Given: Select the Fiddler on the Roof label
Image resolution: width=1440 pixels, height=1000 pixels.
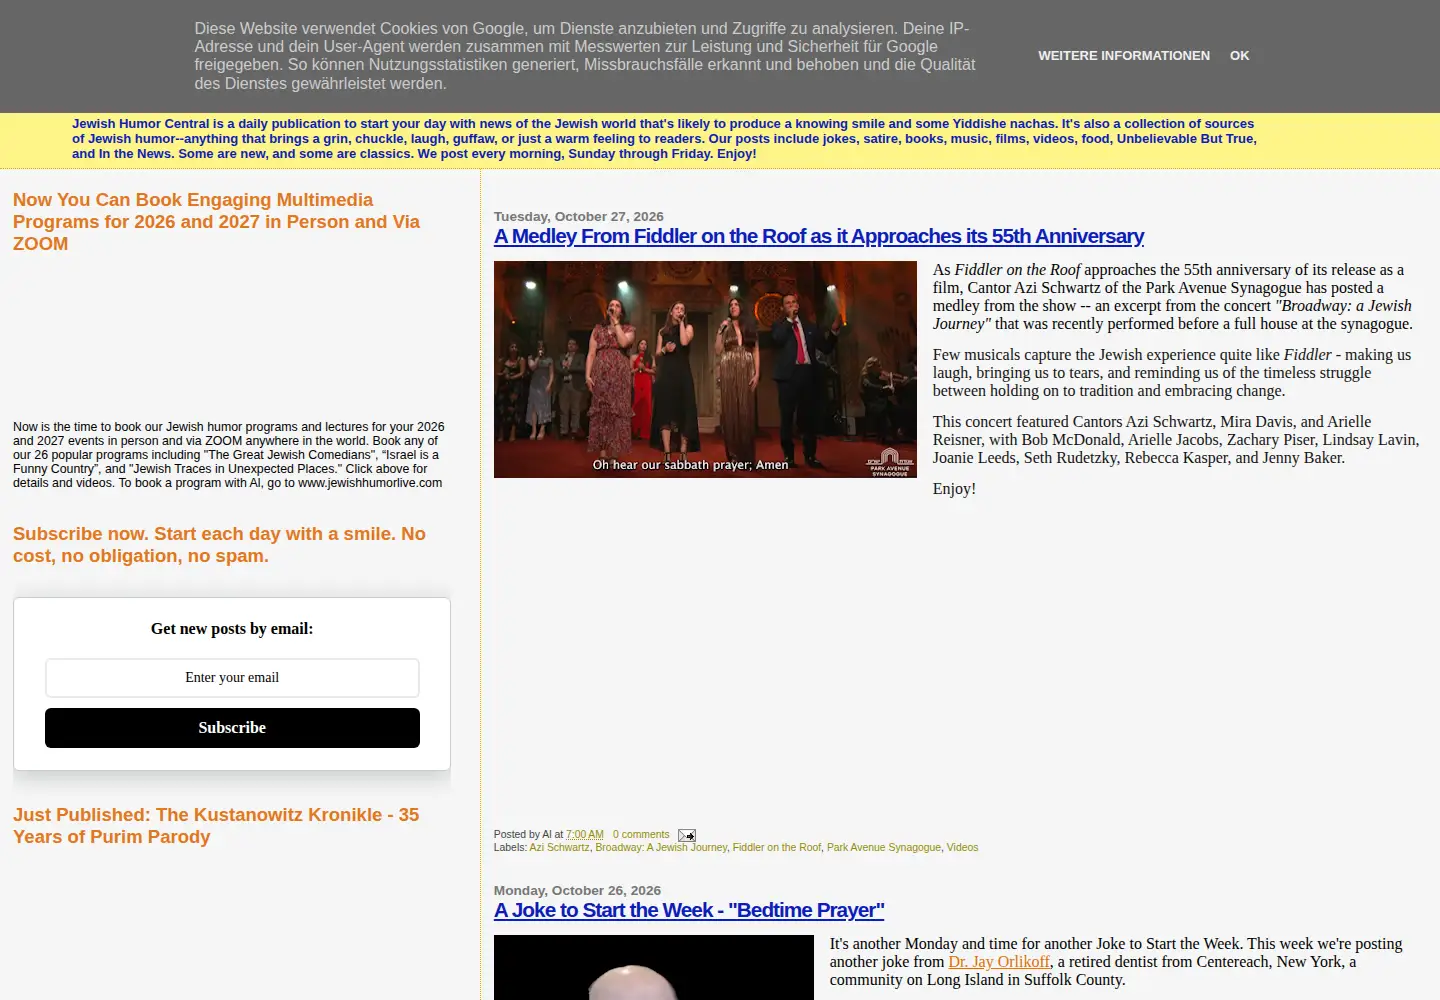Looking at the screenshot, I should 777,847.
